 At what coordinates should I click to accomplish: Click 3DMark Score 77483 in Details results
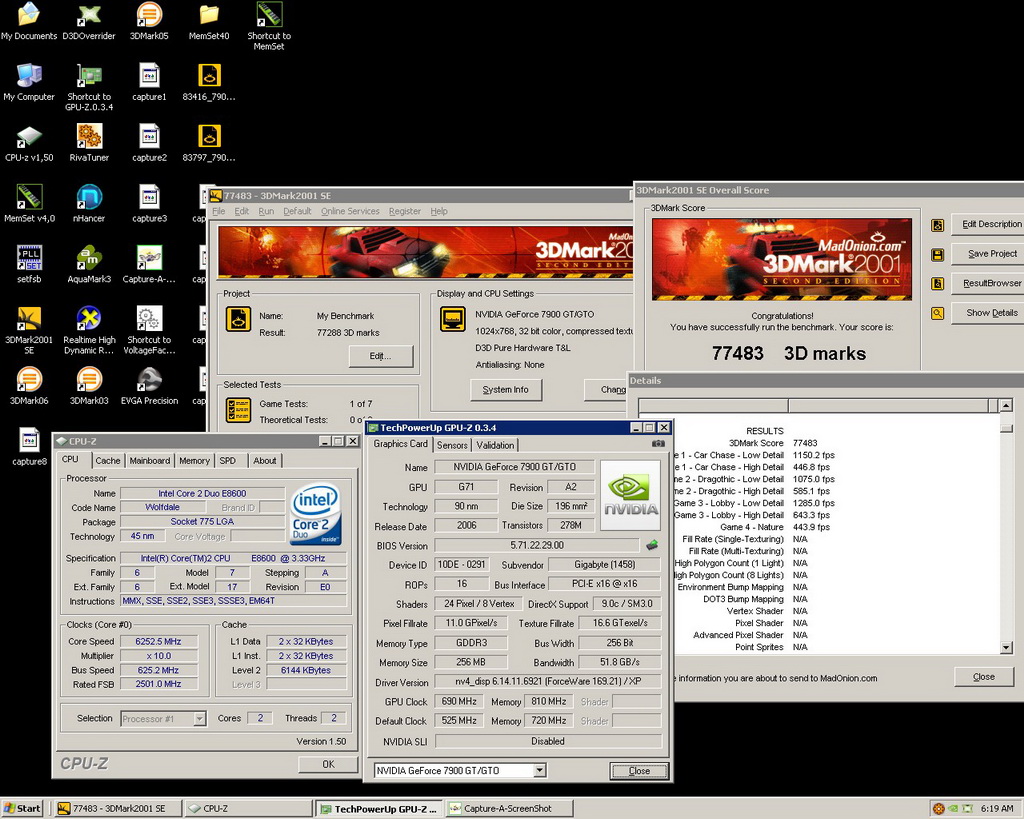point(805,443)
